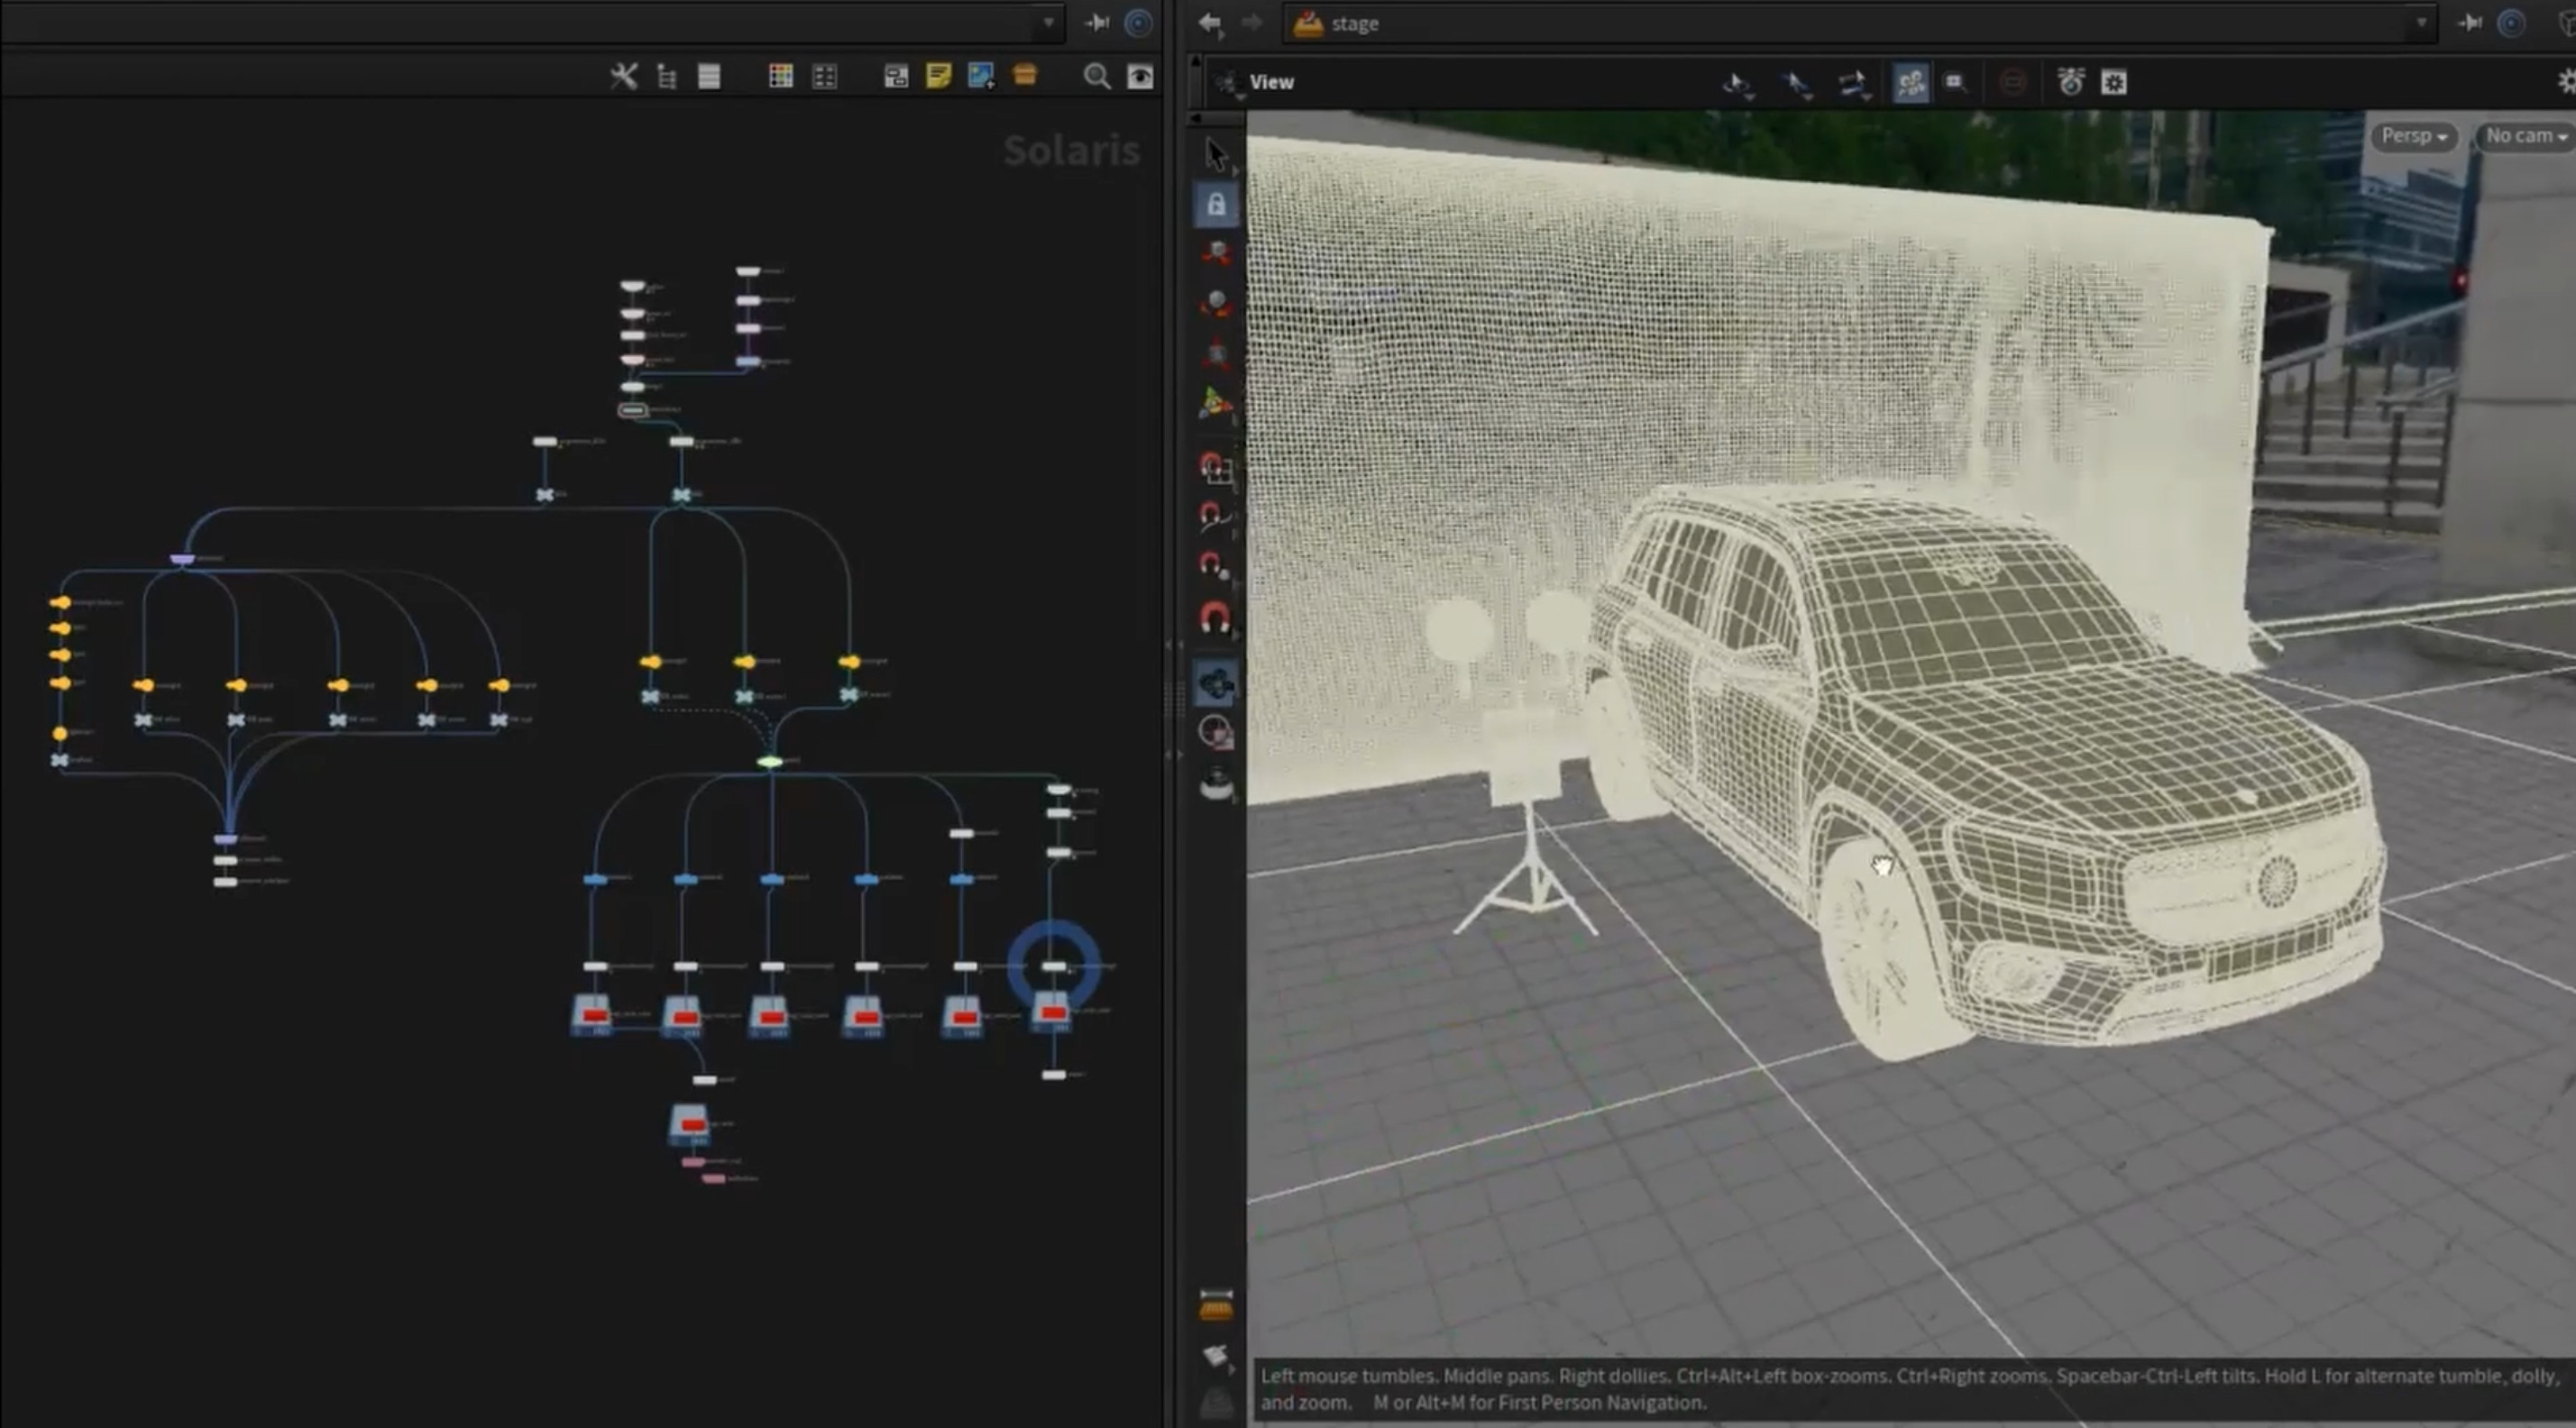
Task: Add a background image to network
Action: click(981, 77)
